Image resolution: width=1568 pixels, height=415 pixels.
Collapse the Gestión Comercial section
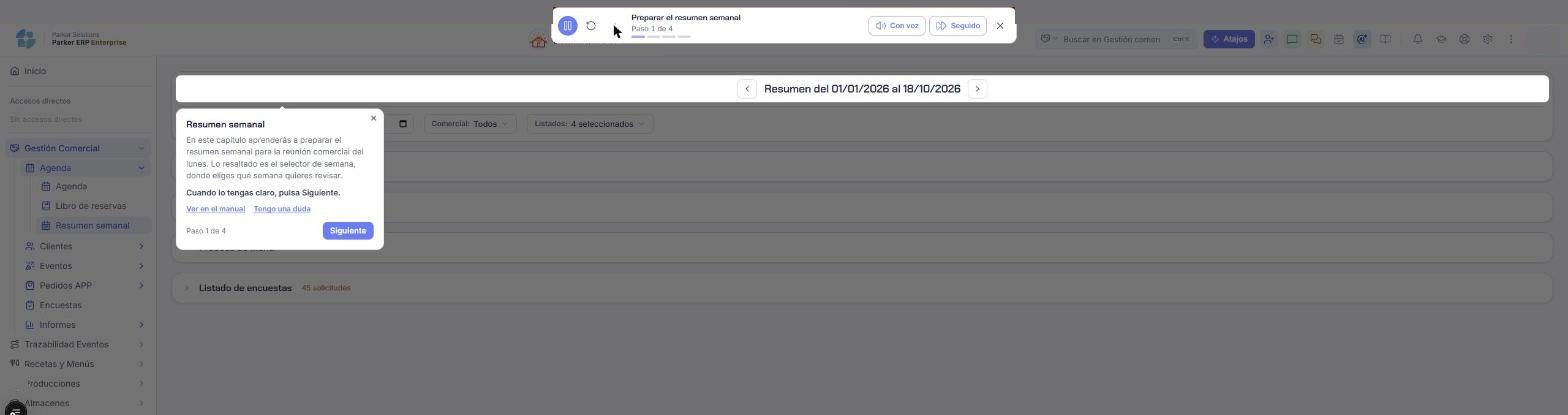[141, 148]
